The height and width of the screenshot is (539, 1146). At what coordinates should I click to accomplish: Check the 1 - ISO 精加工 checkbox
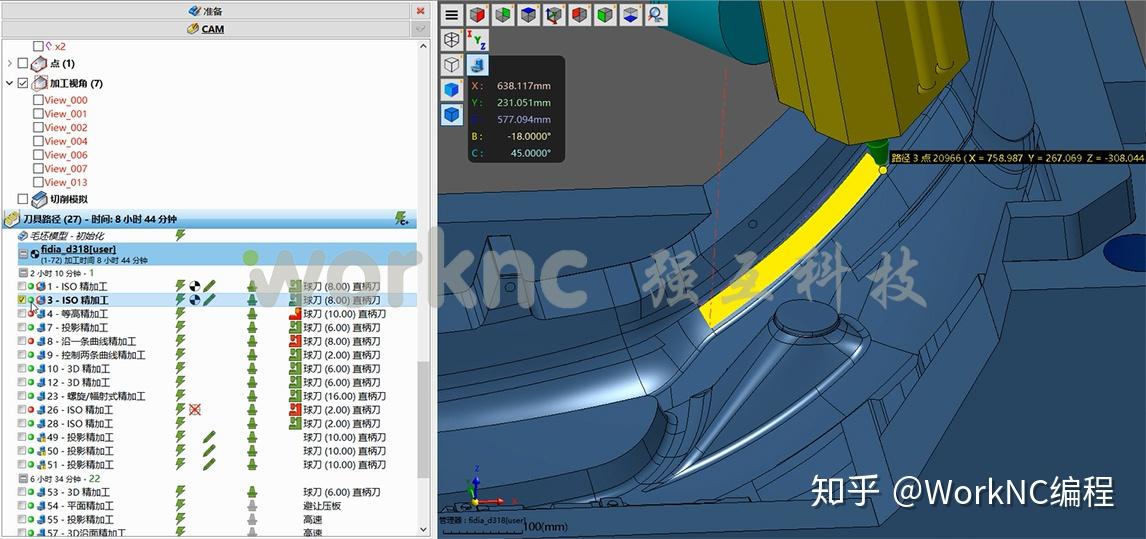[22, 286]
